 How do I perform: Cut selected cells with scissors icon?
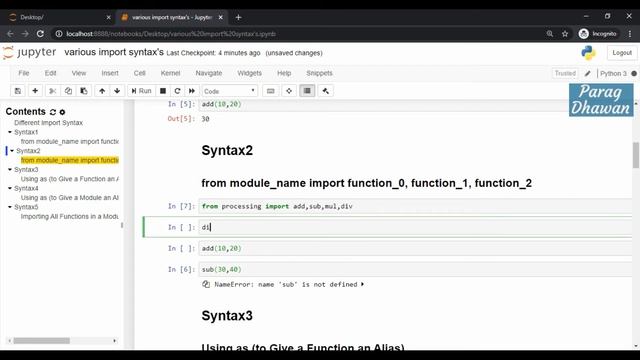[x=52, y=91]
